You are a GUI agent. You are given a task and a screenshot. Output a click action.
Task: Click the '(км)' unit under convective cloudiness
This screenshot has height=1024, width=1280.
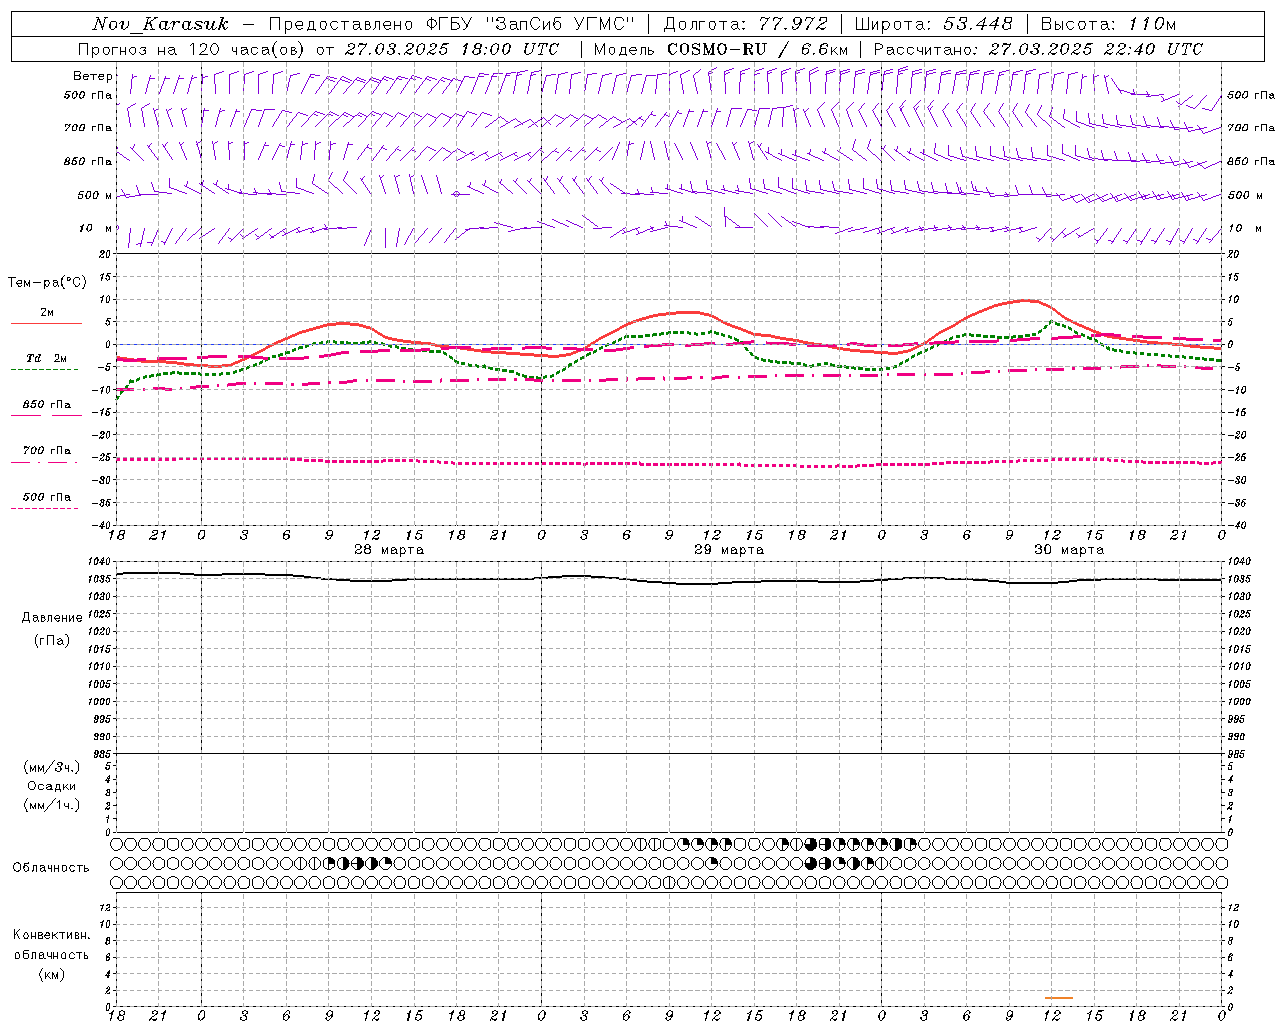click(52, 974)
